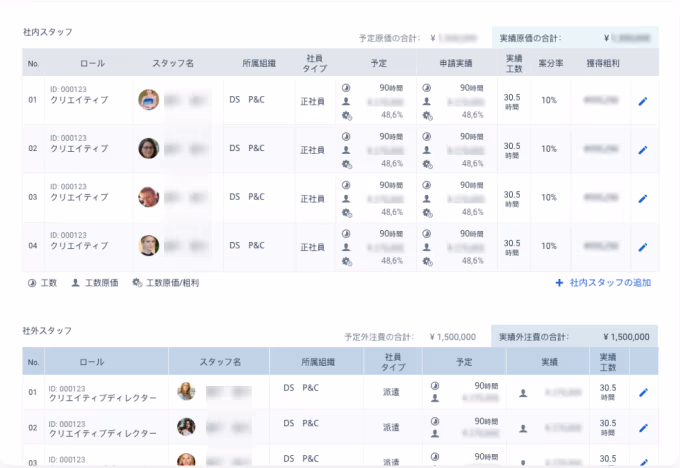Click 派遣 cell in external row 02
Screen dimensions: 680x468
[391, 428]
